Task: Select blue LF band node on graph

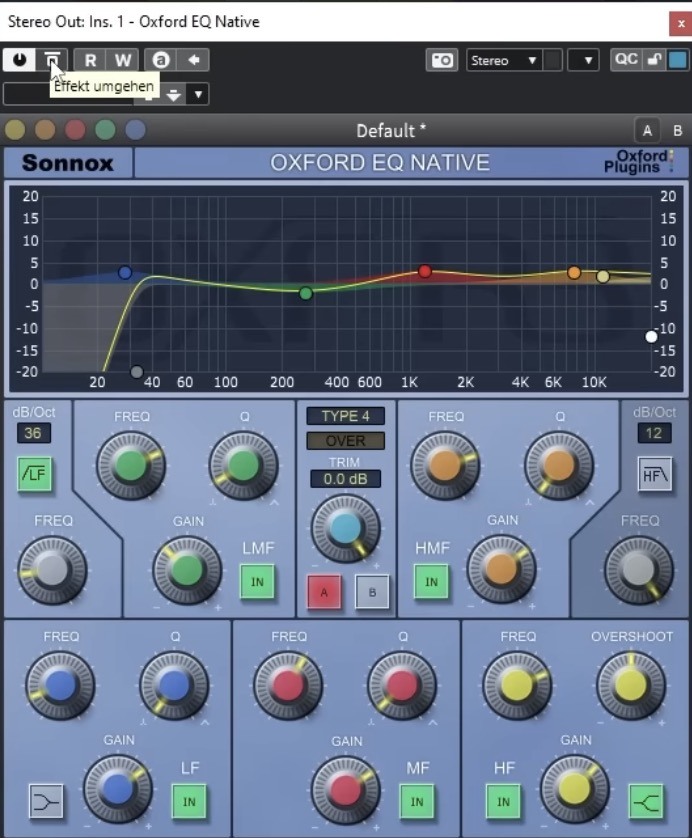Action: (x=125, y=273)
